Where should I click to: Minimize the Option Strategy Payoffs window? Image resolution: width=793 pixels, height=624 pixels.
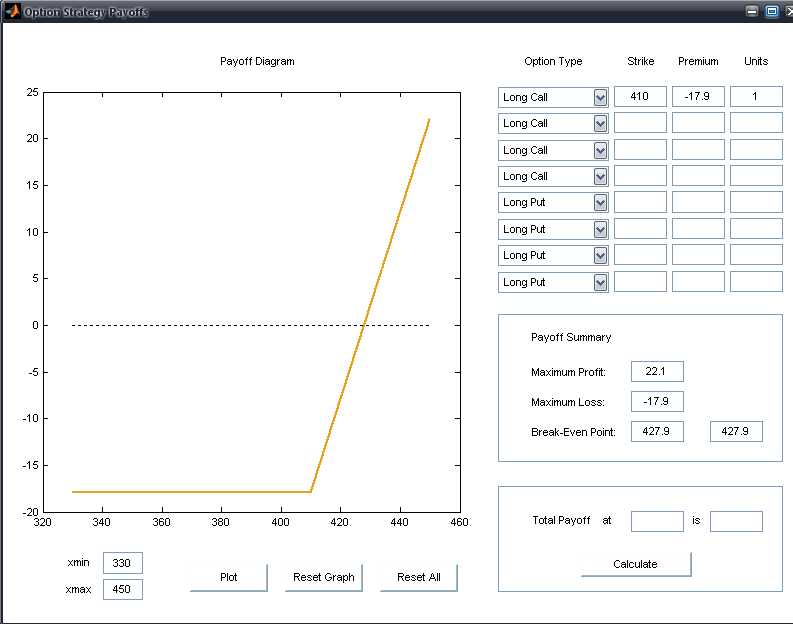[752, 11]
